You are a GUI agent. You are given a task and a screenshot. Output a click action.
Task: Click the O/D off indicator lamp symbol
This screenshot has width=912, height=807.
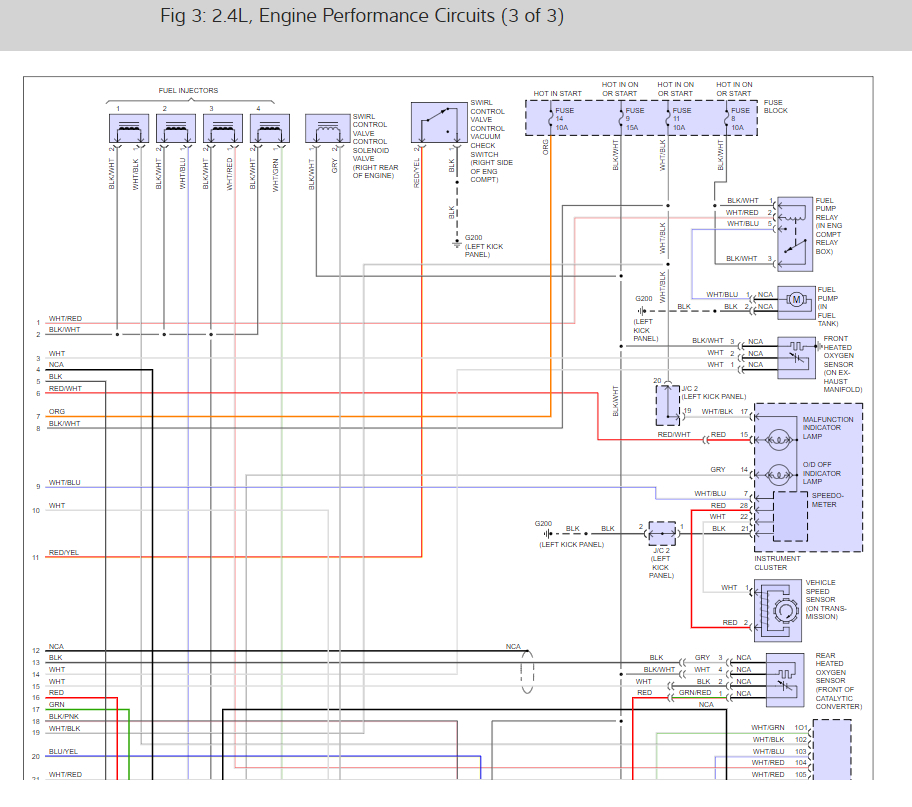[x=776, y=470]
